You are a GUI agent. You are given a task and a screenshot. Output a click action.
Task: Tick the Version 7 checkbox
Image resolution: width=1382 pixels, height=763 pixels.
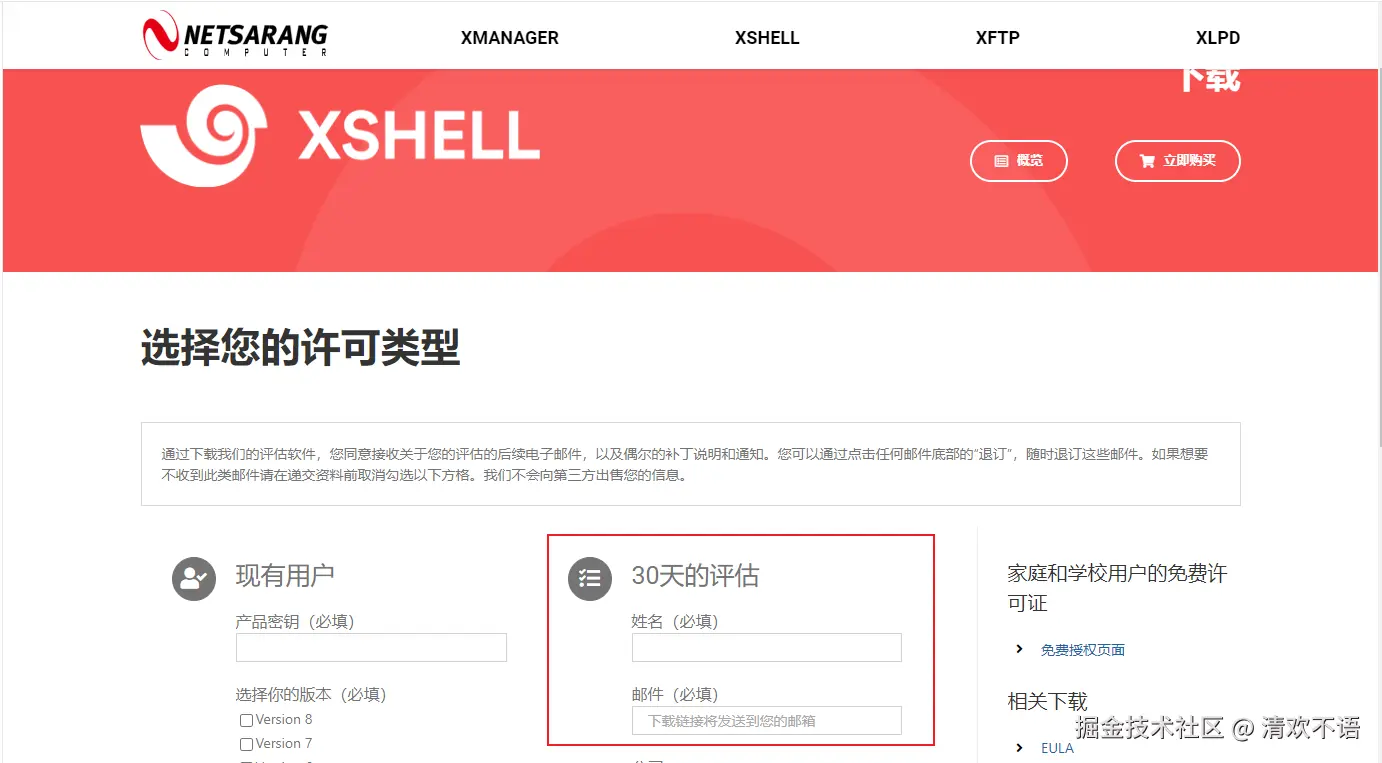coord(246,744)
